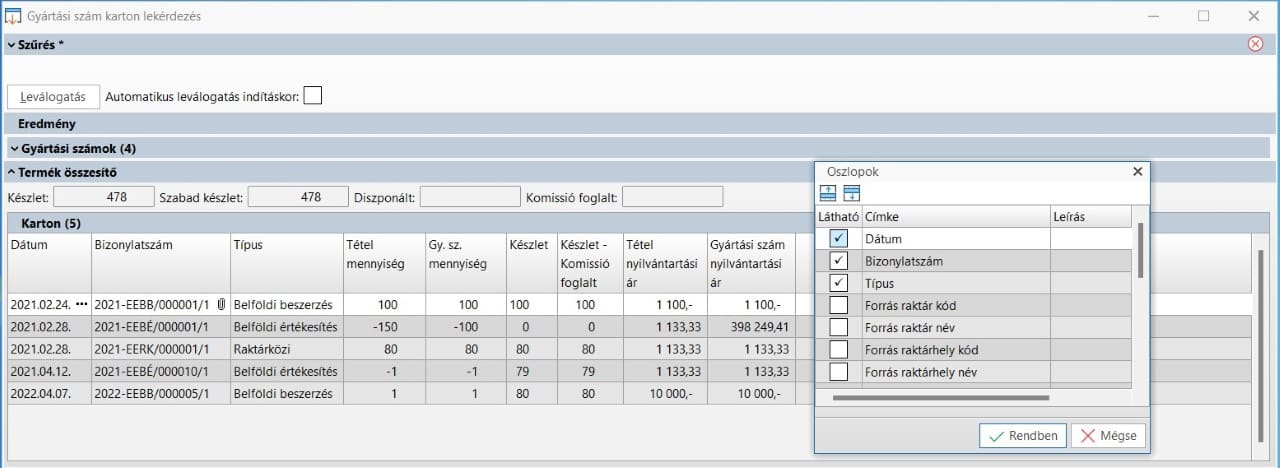Click the move-up icon in Oszlopok dialog
The width and height of the screenshot is (1280, 468).
click(x=828, y=194)
